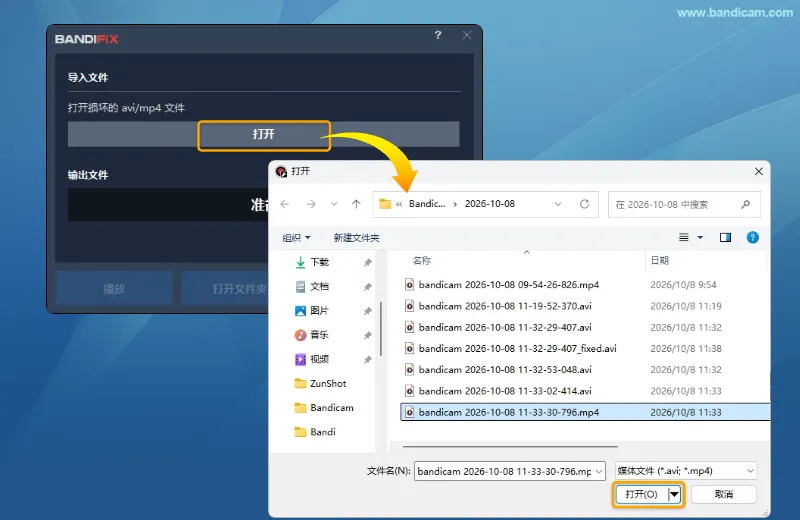Close the 打开 file dialog

(x=759, y=171)
